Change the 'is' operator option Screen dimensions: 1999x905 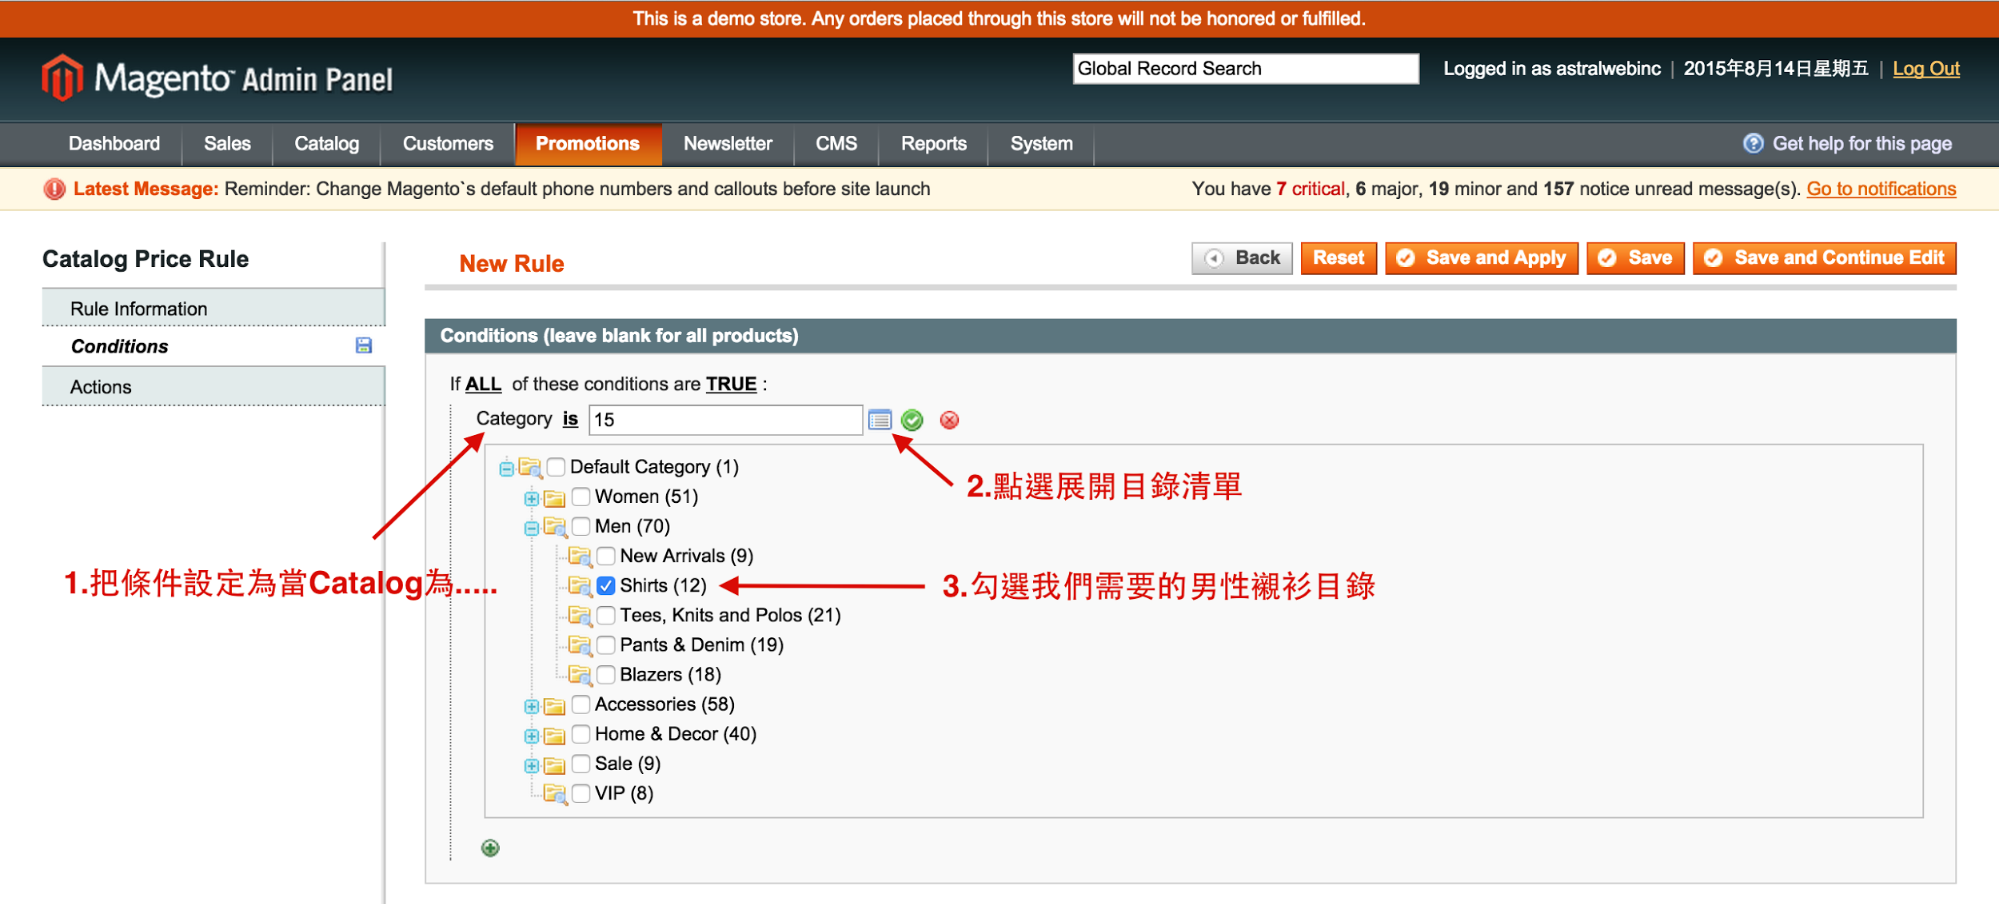pos(570,419)
